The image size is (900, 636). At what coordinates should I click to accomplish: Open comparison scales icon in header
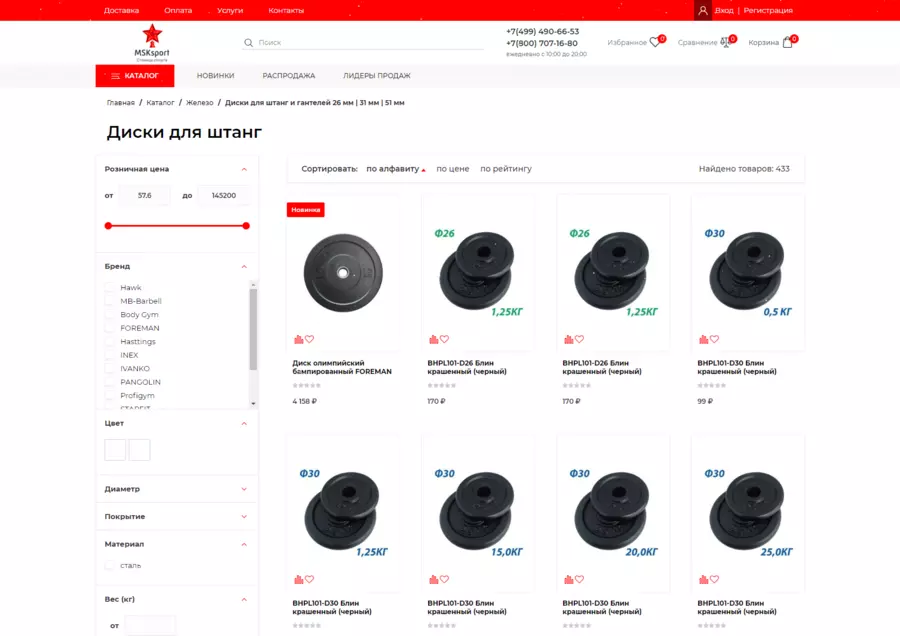tap(725, 42)
